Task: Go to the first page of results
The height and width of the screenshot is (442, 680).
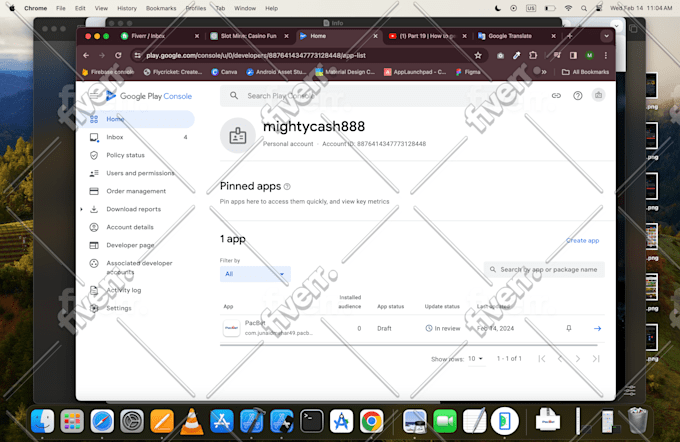Action: point(542,359)
